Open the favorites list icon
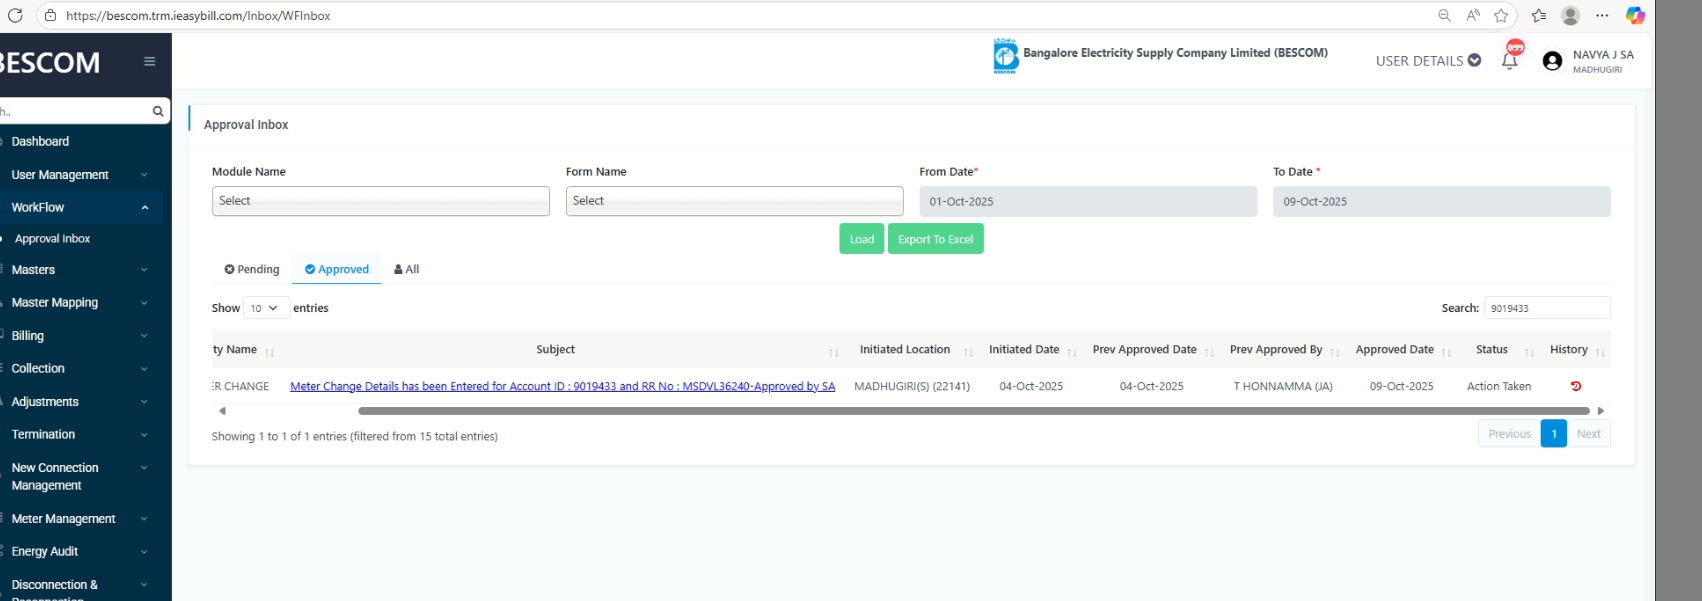The image size is (1702, 601). pyautogui.click(x=1538, y=15)
